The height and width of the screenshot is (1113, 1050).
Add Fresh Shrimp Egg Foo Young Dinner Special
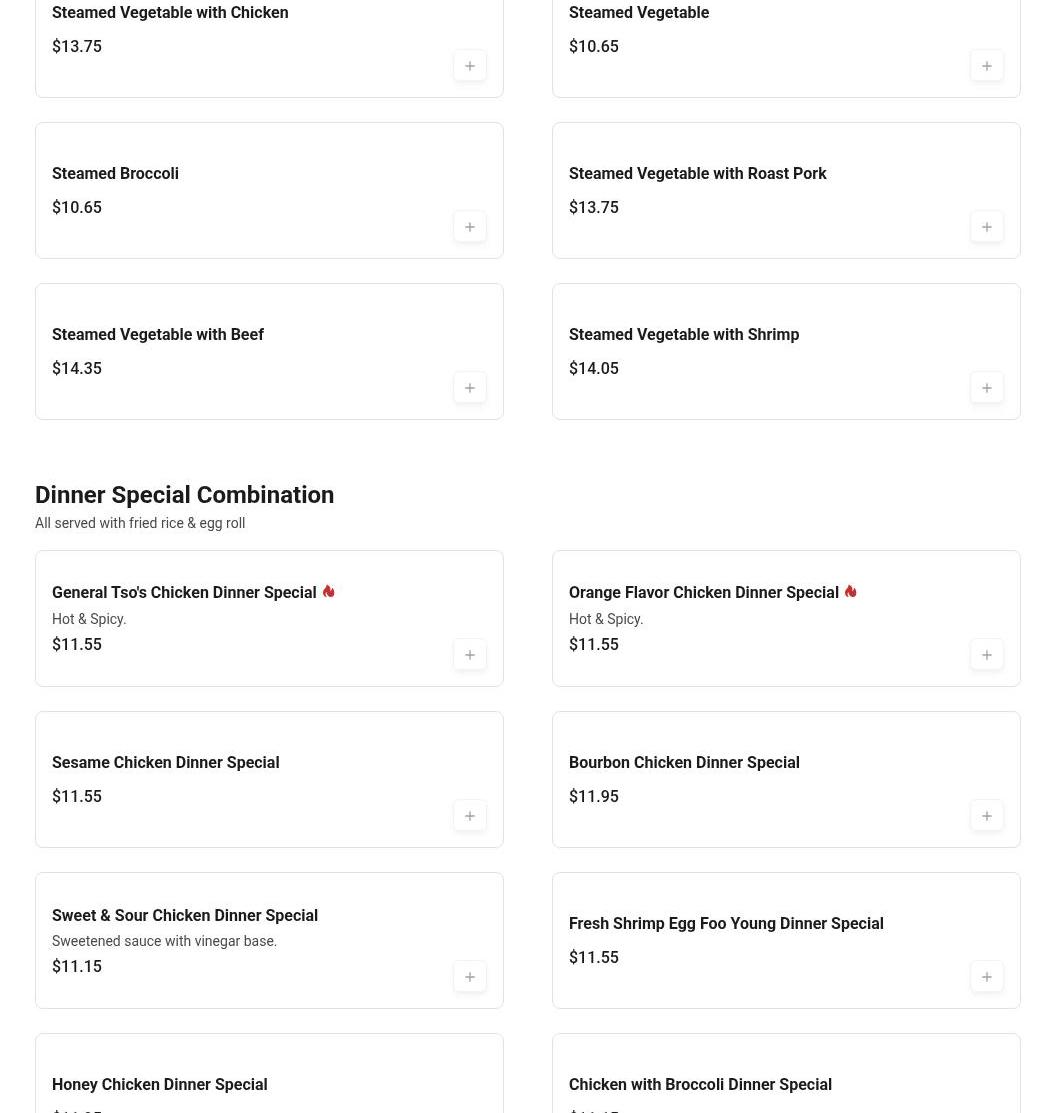pos(987,977)
